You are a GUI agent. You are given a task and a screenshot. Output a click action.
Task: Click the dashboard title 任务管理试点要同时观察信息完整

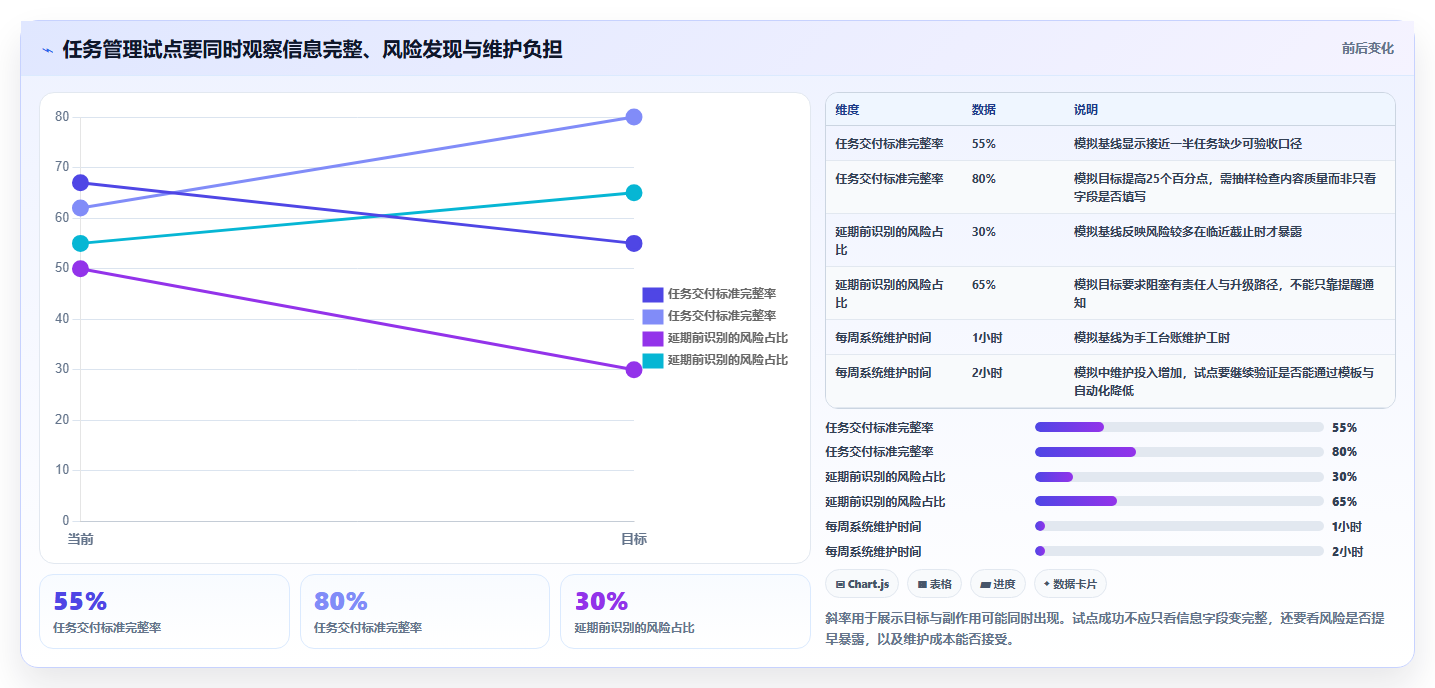(x=312, y=49)
